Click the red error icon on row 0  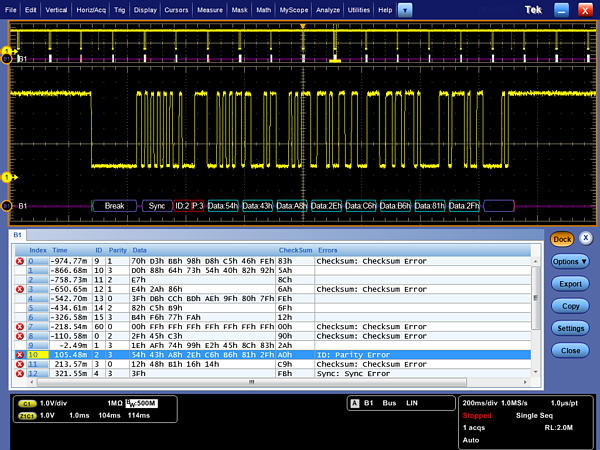[x=20, y=261]
